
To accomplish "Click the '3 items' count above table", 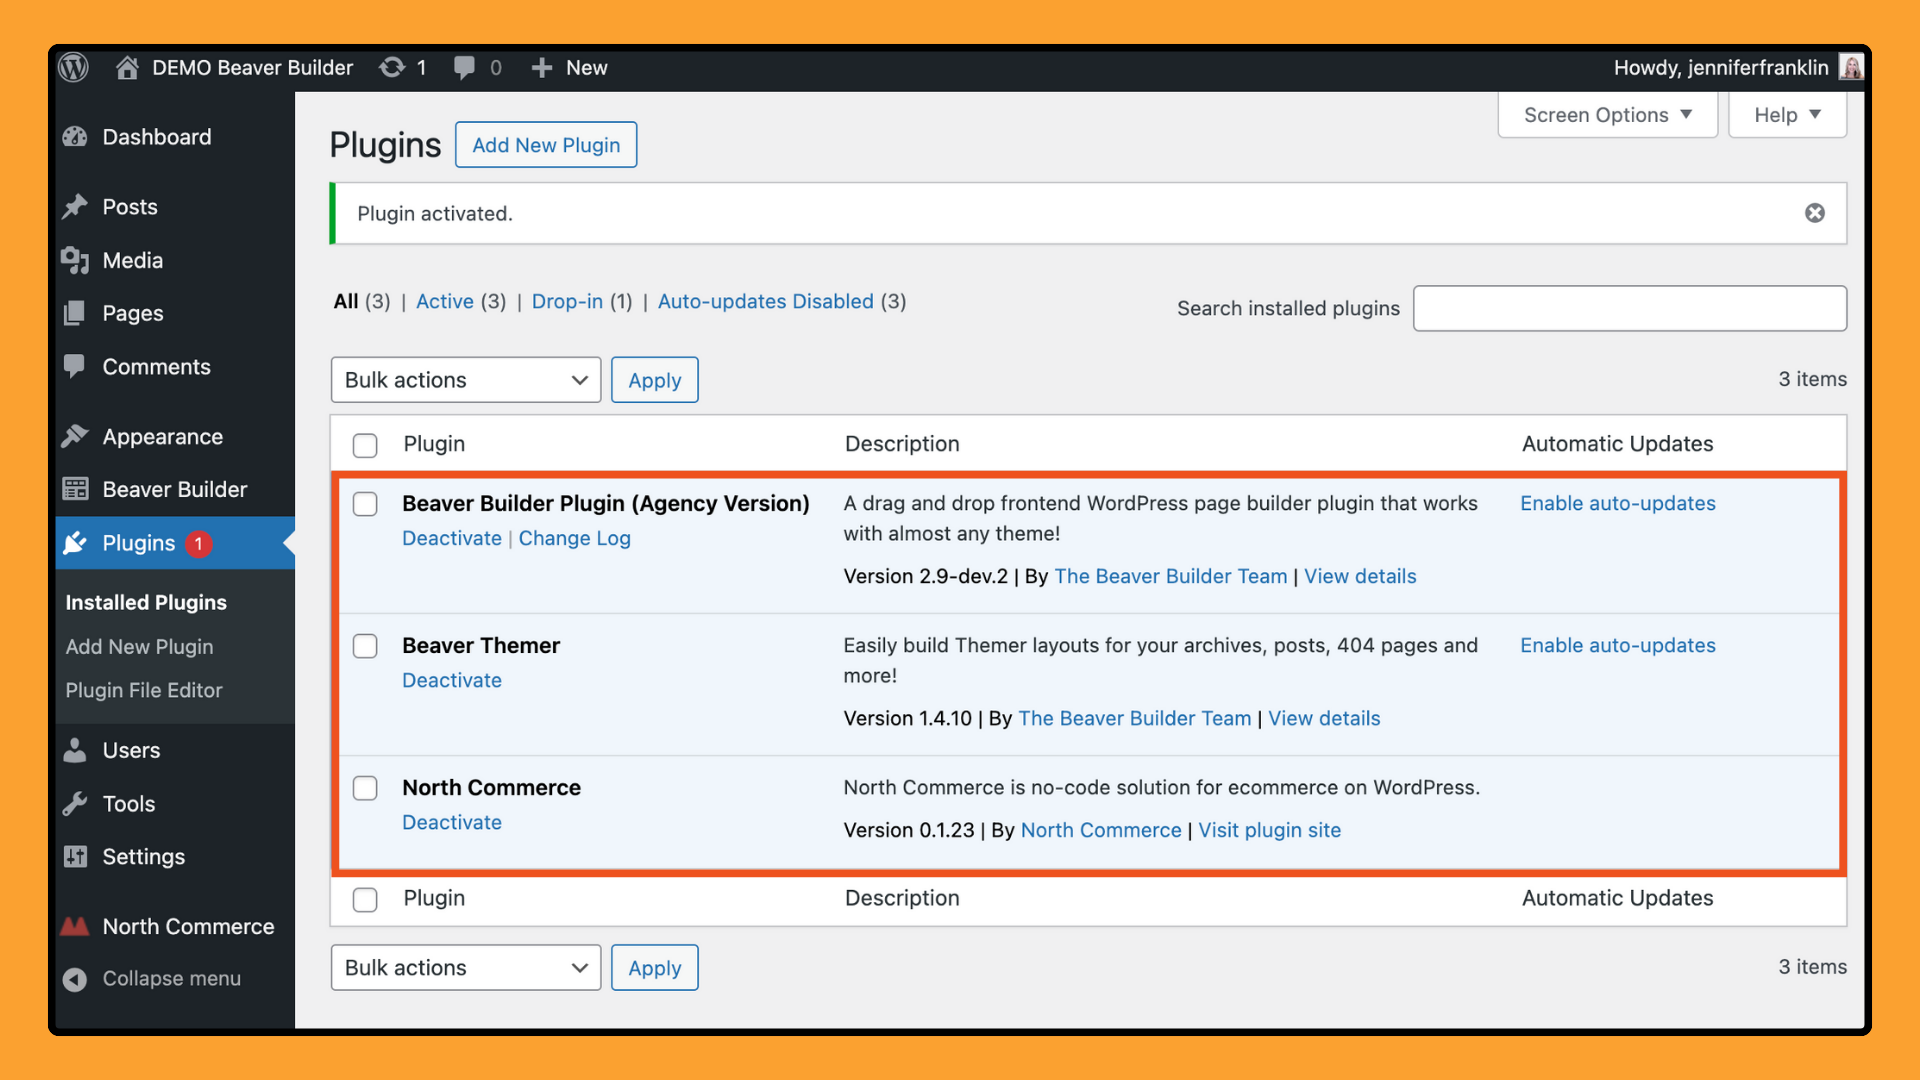I will point(1812,379).
